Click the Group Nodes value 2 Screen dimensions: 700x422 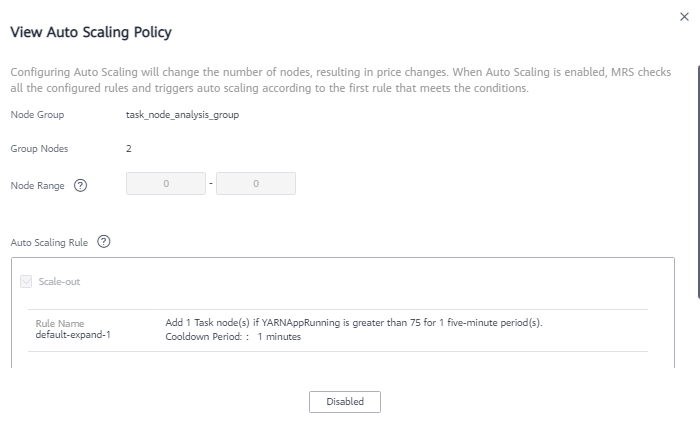click(x=129, y=149)
